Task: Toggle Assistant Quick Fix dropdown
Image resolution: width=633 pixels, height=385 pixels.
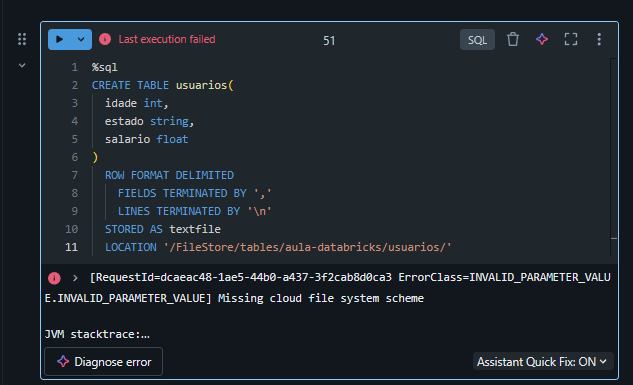Action: (543, 362)
